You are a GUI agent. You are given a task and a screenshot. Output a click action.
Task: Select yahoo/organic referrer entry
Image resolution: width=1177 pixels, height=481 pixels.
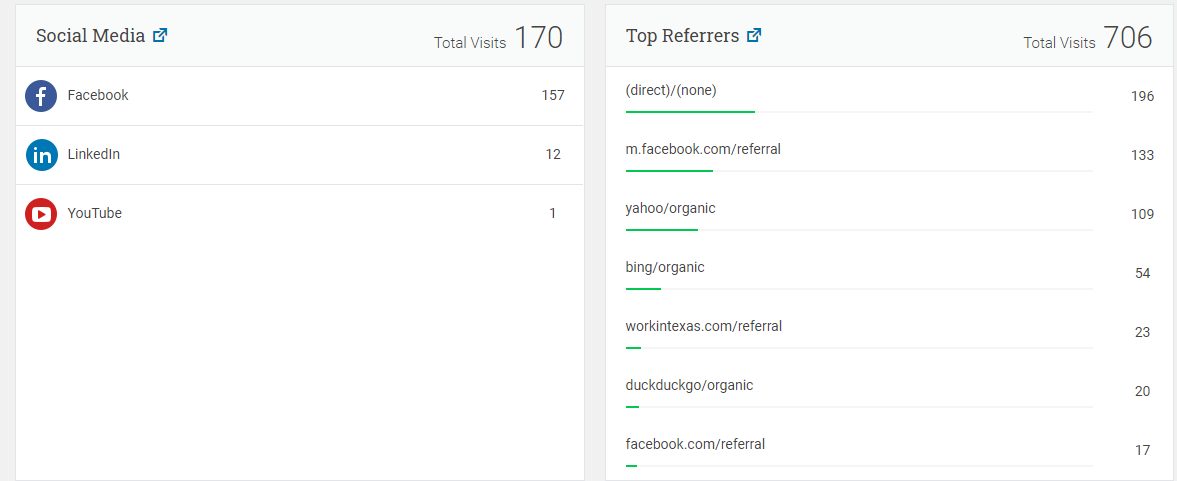point(670,208)
